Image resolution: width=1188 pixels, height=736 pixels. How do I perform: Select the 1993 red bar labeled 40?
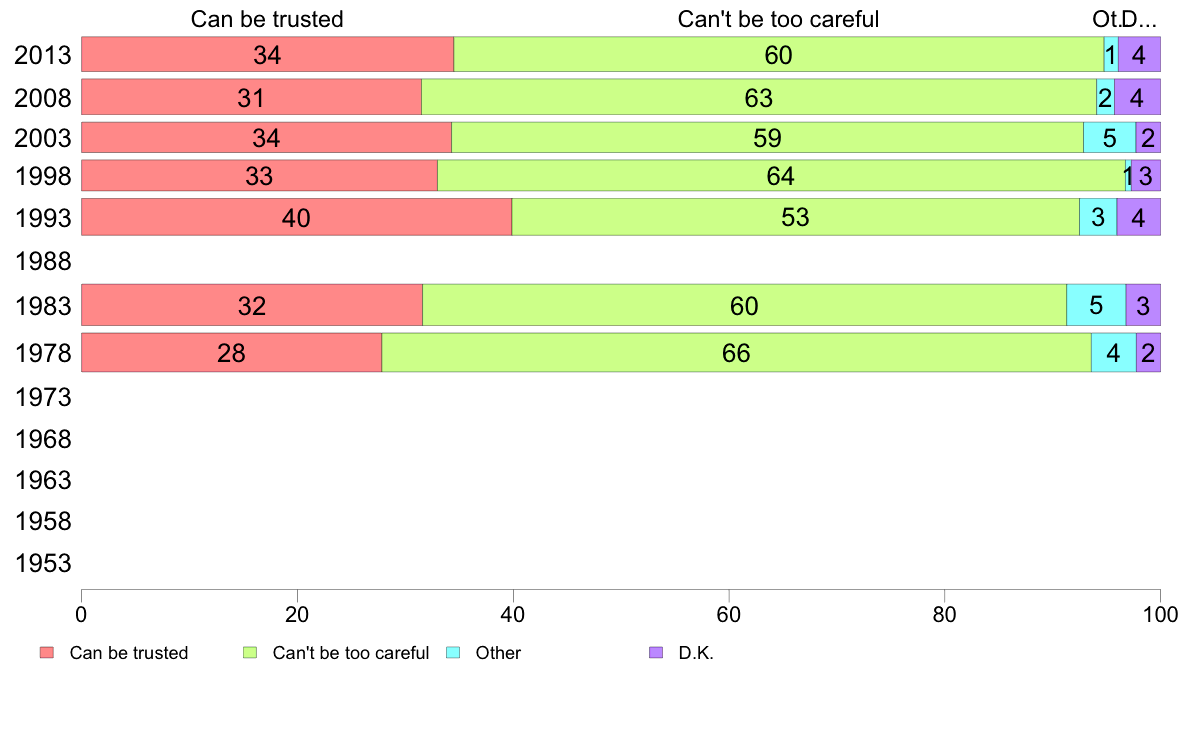point(296,217)
